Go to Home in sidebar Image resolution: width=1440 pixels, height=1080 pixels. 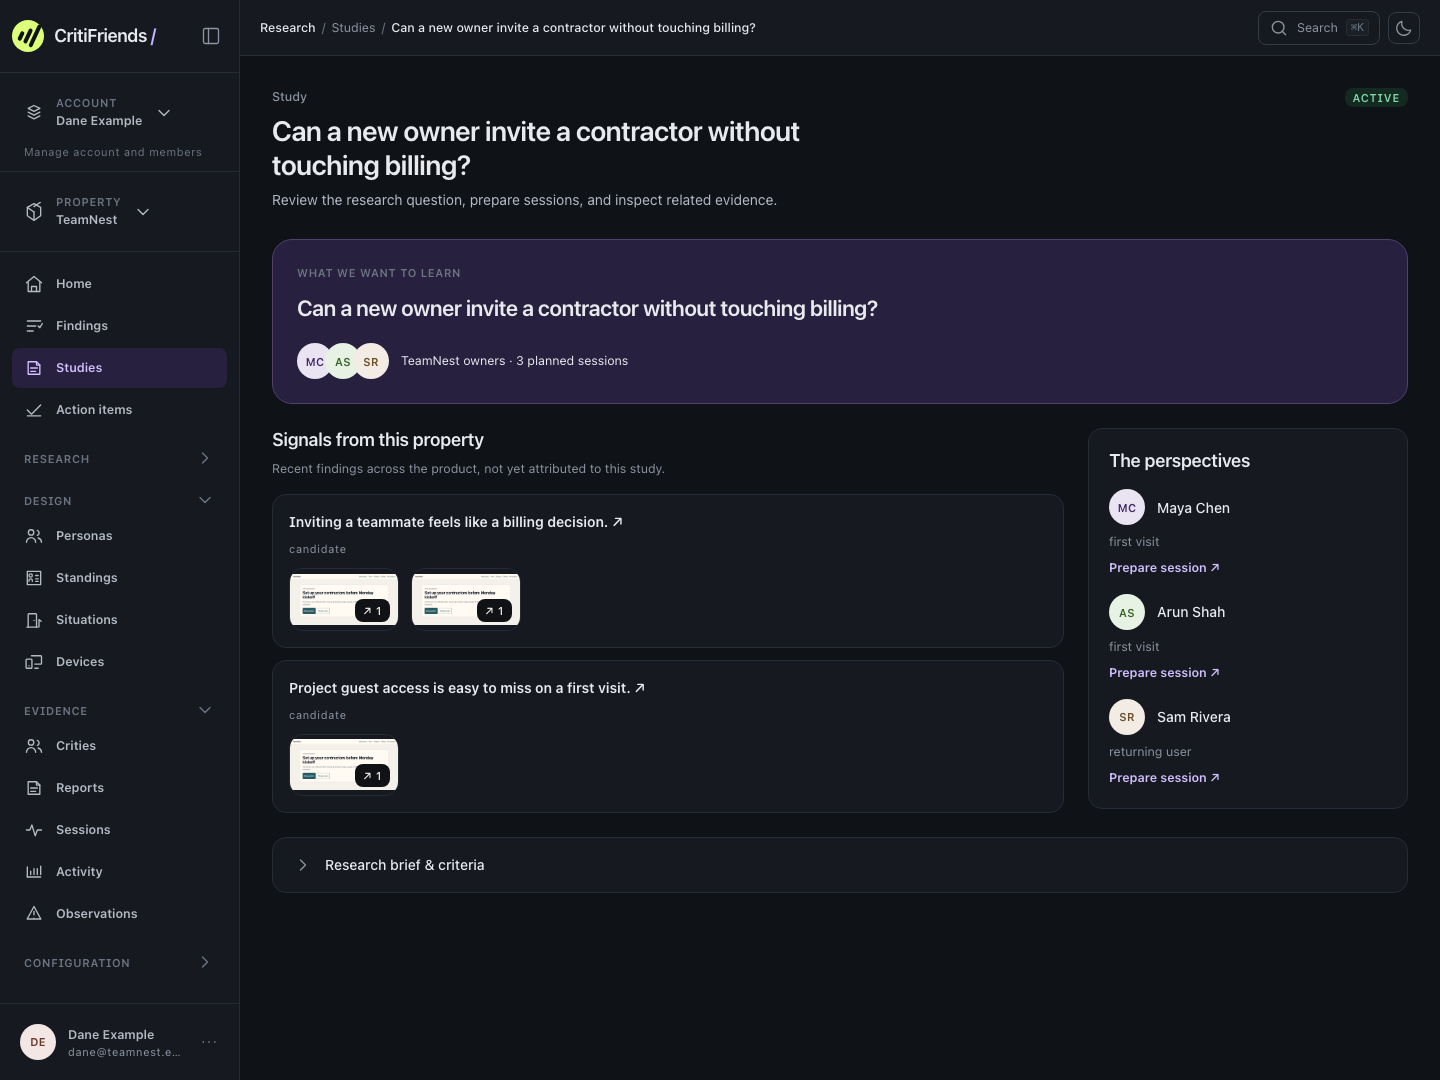point(119,284)
